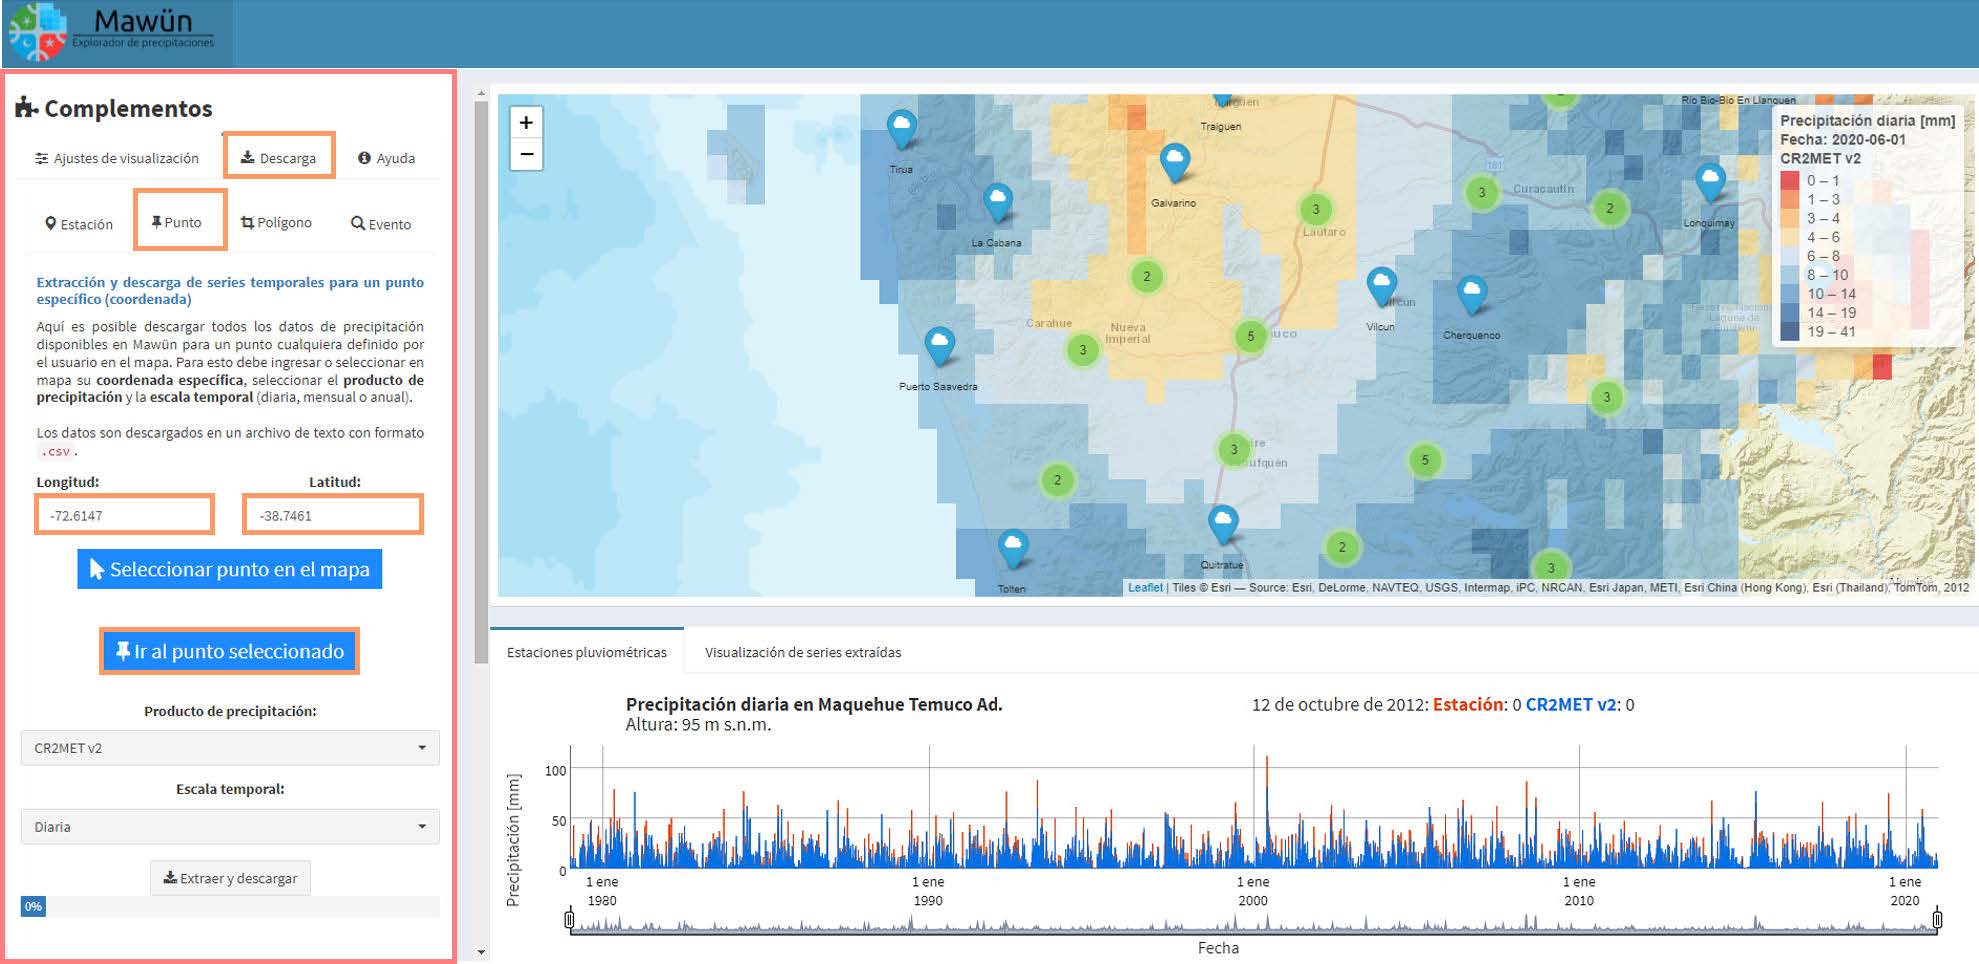
Task: Grab the left handle of date range slider
Action: click(570, 919)
